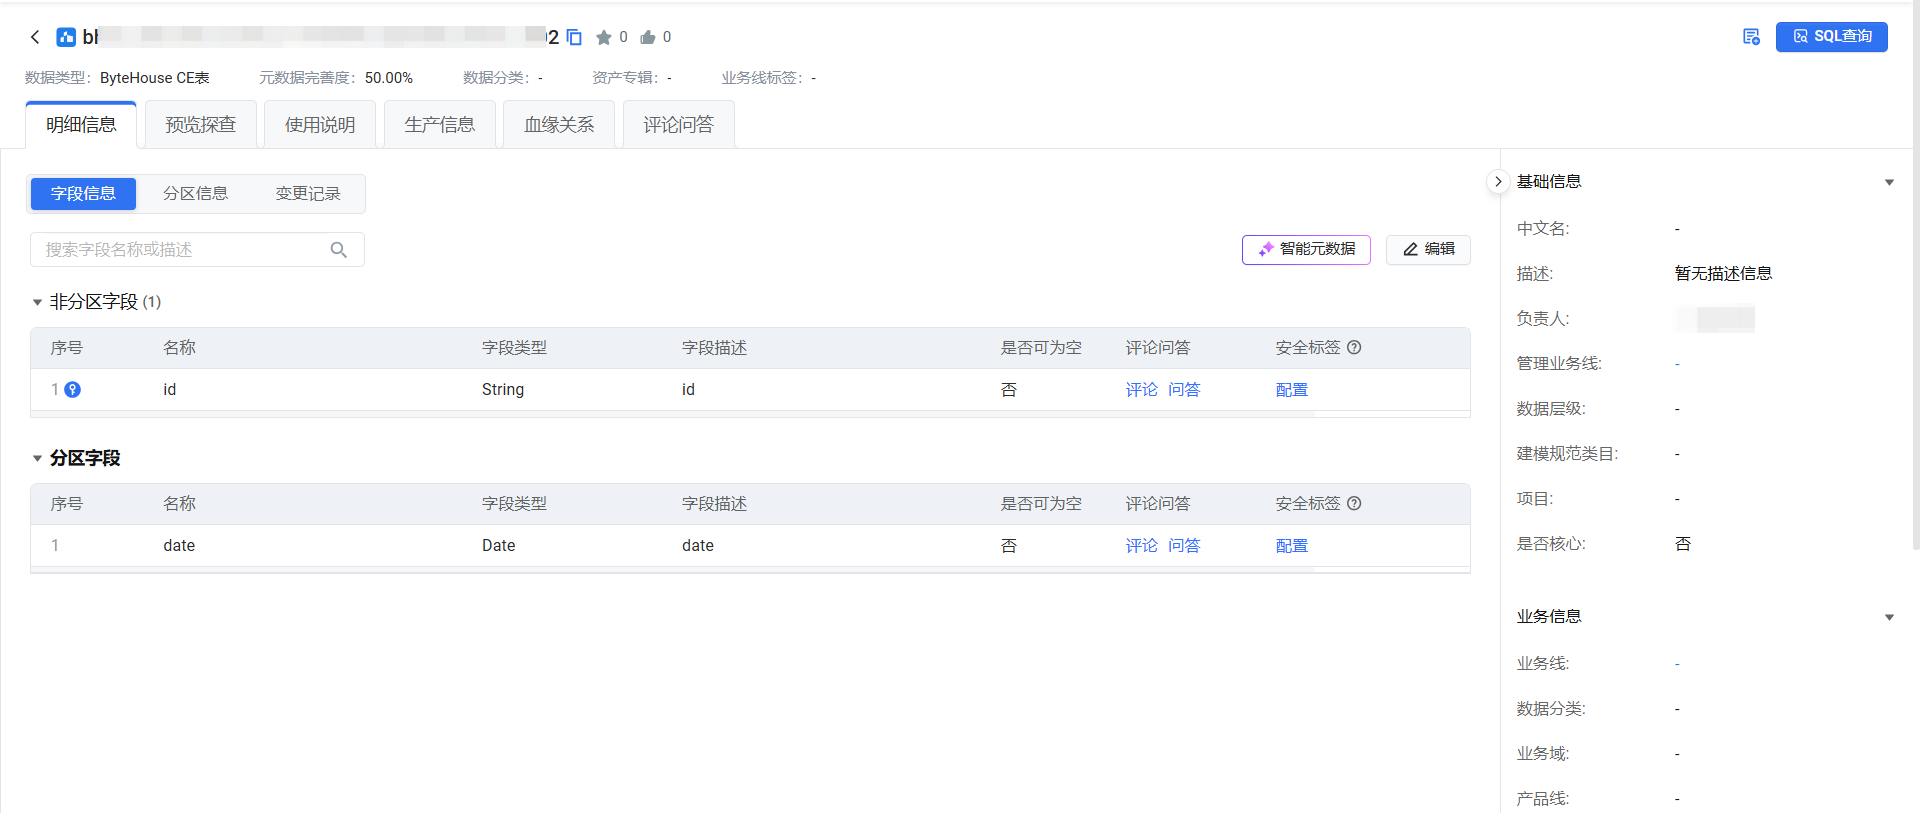Select the 分区信息 sub-tab
The width and height of the screenshot is (1920, 813).
click(x=195, y=194)
